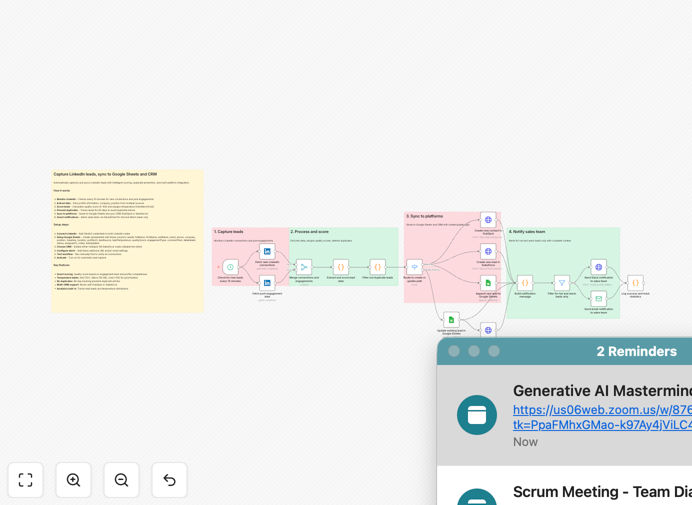
Task: Select the Extract and enrich lead data code node
Action: click(x=341, y=267)
